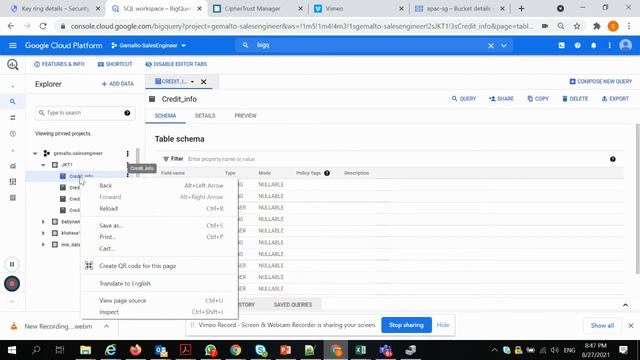Close the CREDIT_I... editor tab
The width and height of the screenshot is (640, 360).
(x=204, y=82)
